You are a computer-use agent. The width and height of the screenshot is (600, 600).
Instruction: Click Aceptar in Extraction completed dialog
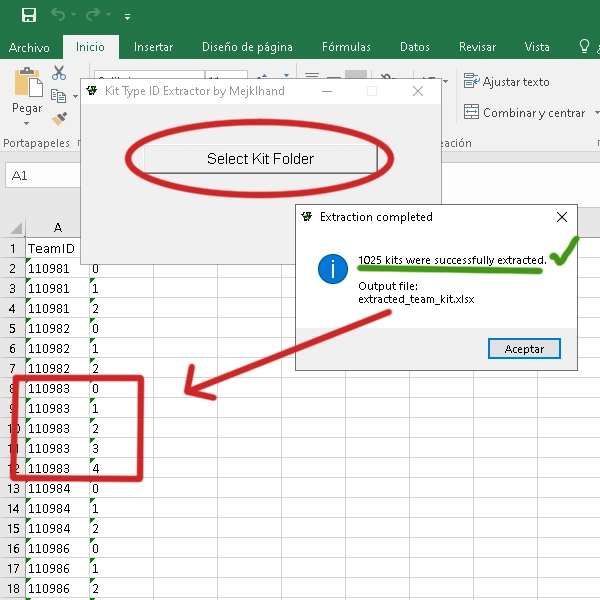click(524, 349)
